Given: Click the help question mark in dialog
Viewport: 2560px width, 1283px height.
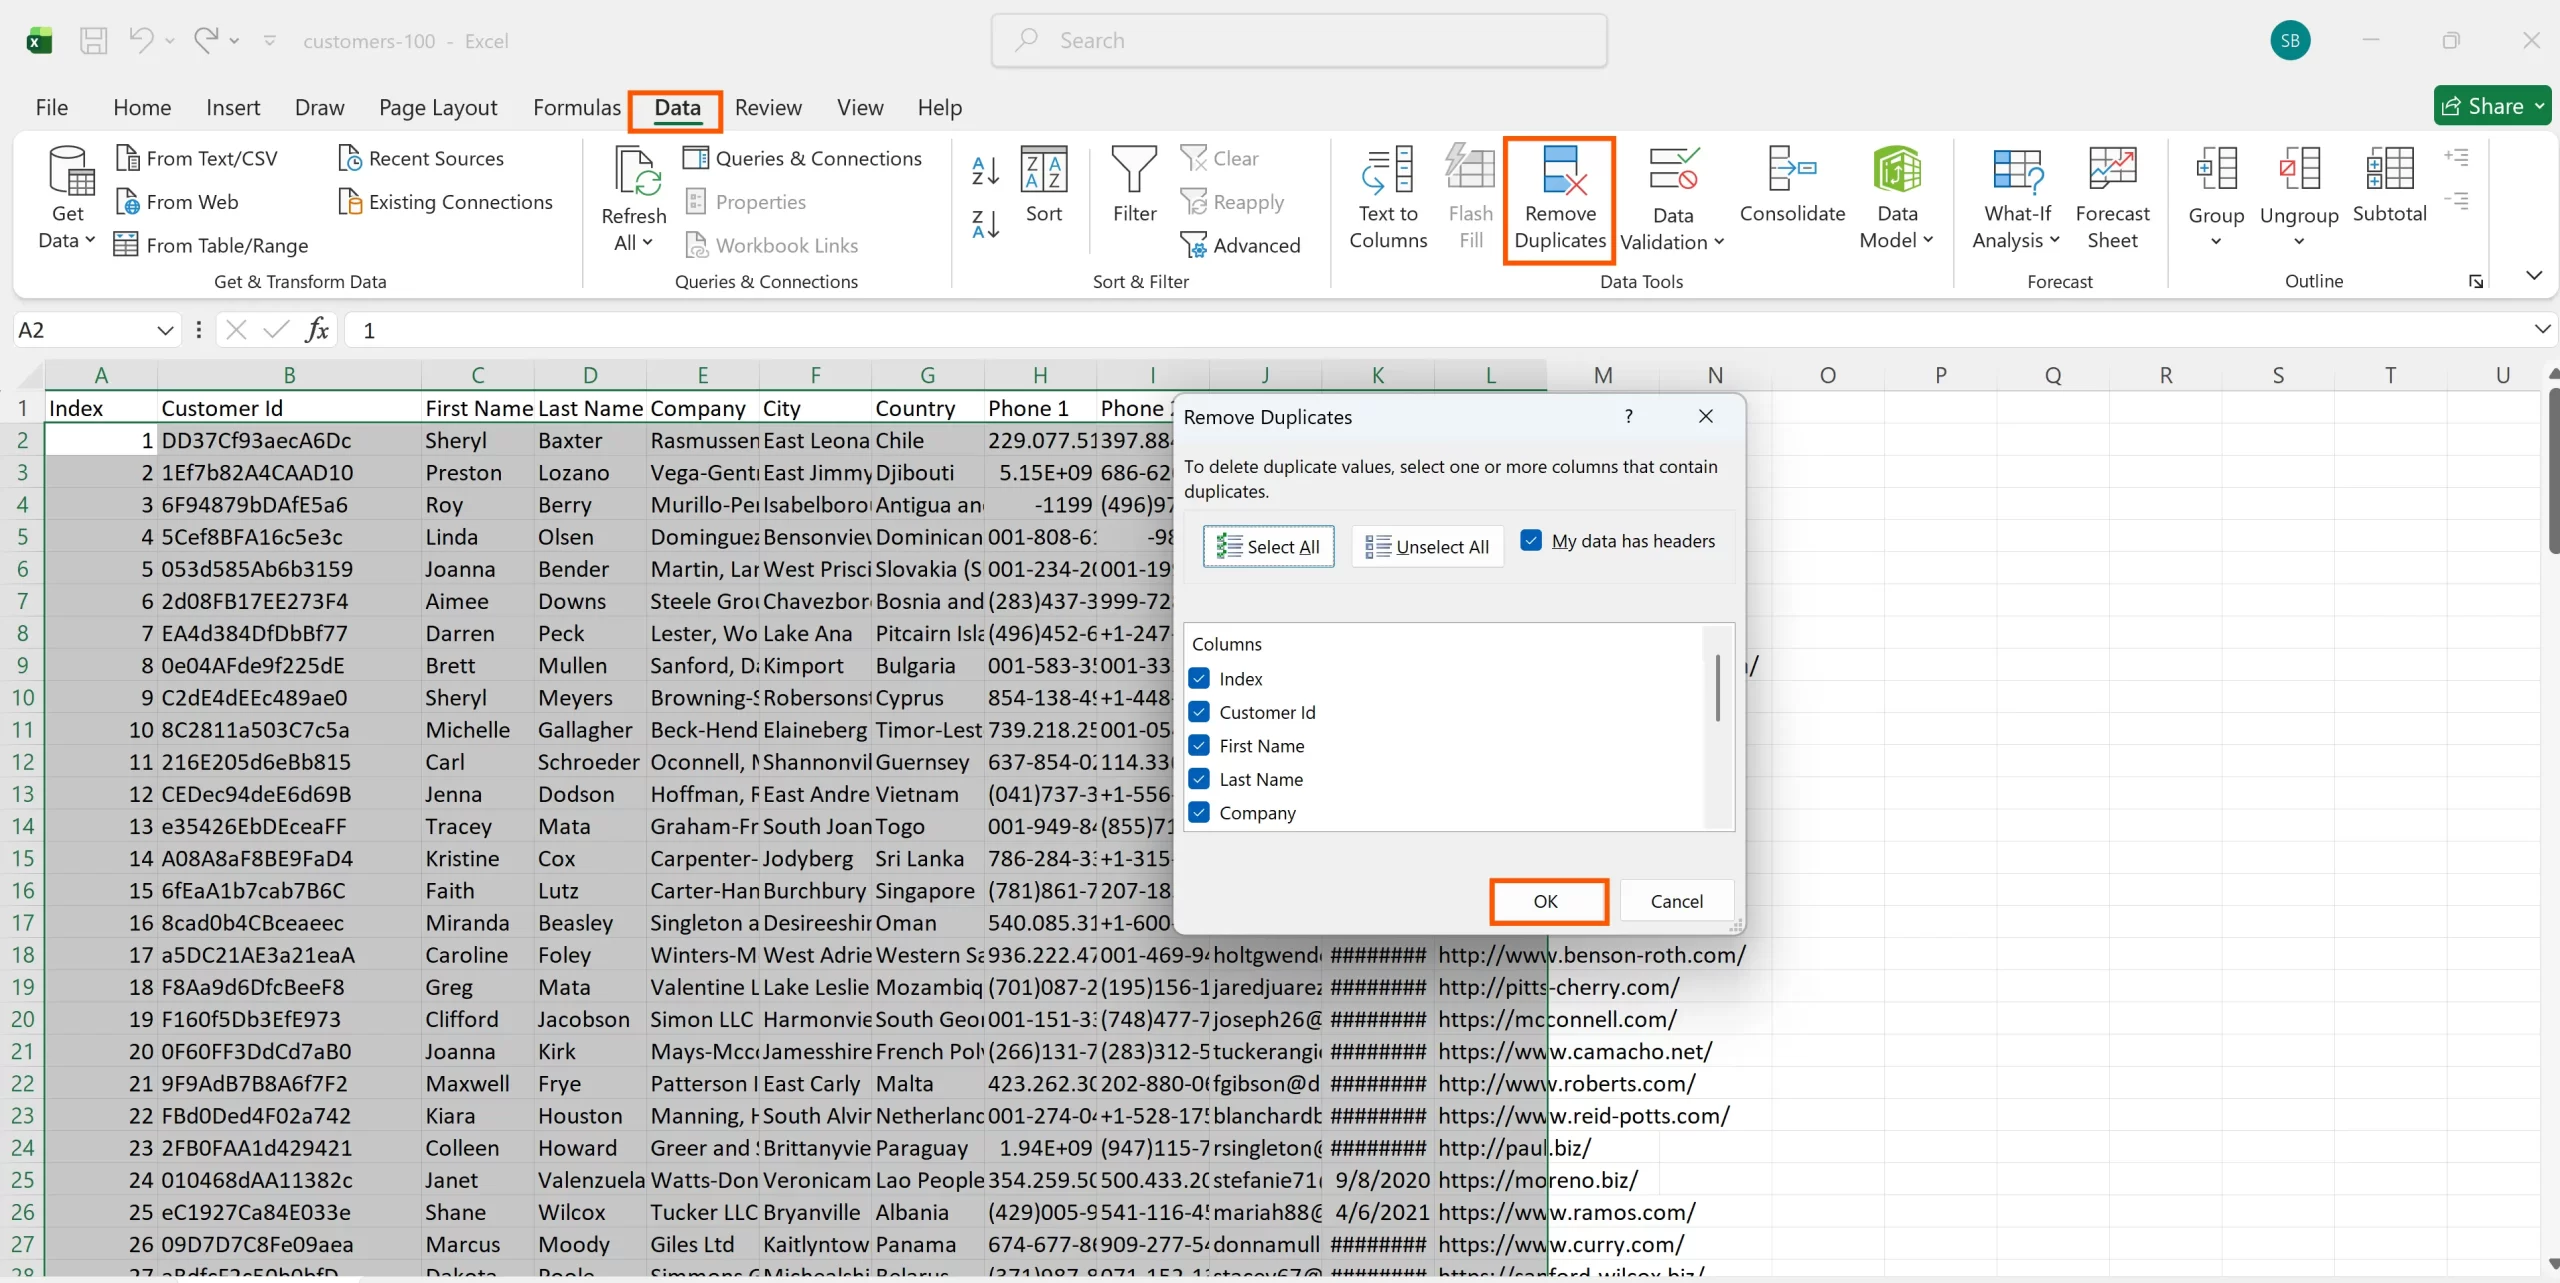Looking at the screenshot, I should (x=1628, y=416).
